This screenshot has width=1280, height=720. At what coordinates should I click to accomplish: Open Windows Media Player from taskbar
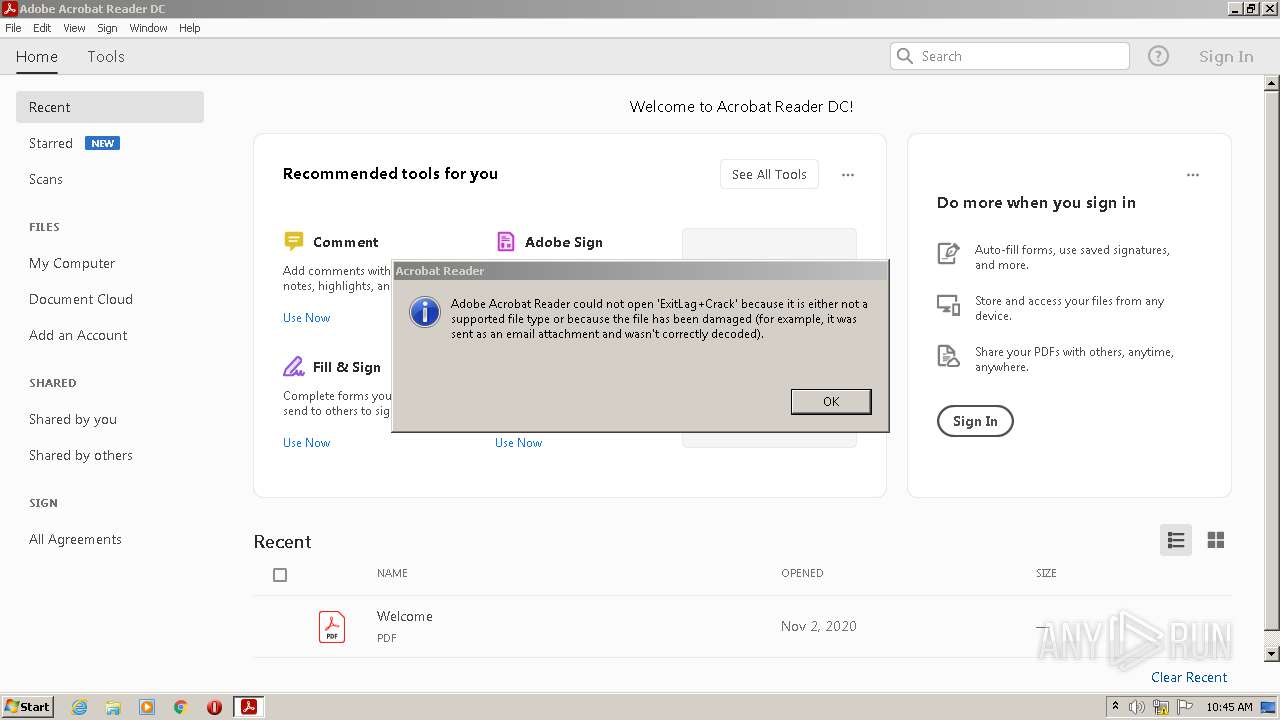pyautogui.click(x=147, y=707)
